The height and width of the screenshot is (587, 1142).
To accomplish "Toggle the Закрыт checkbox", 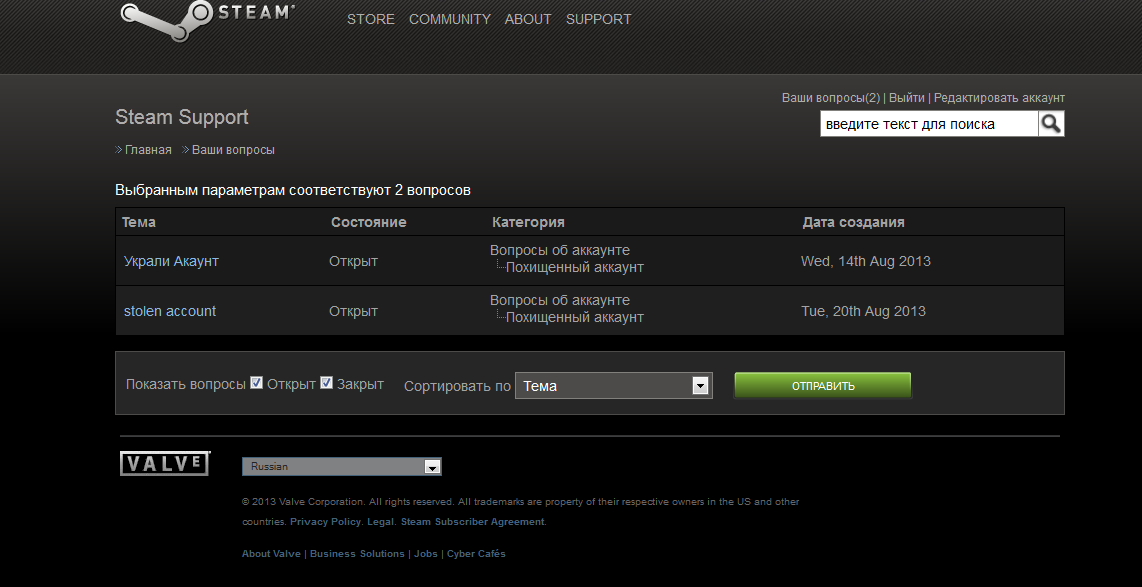I will (326, 382).
